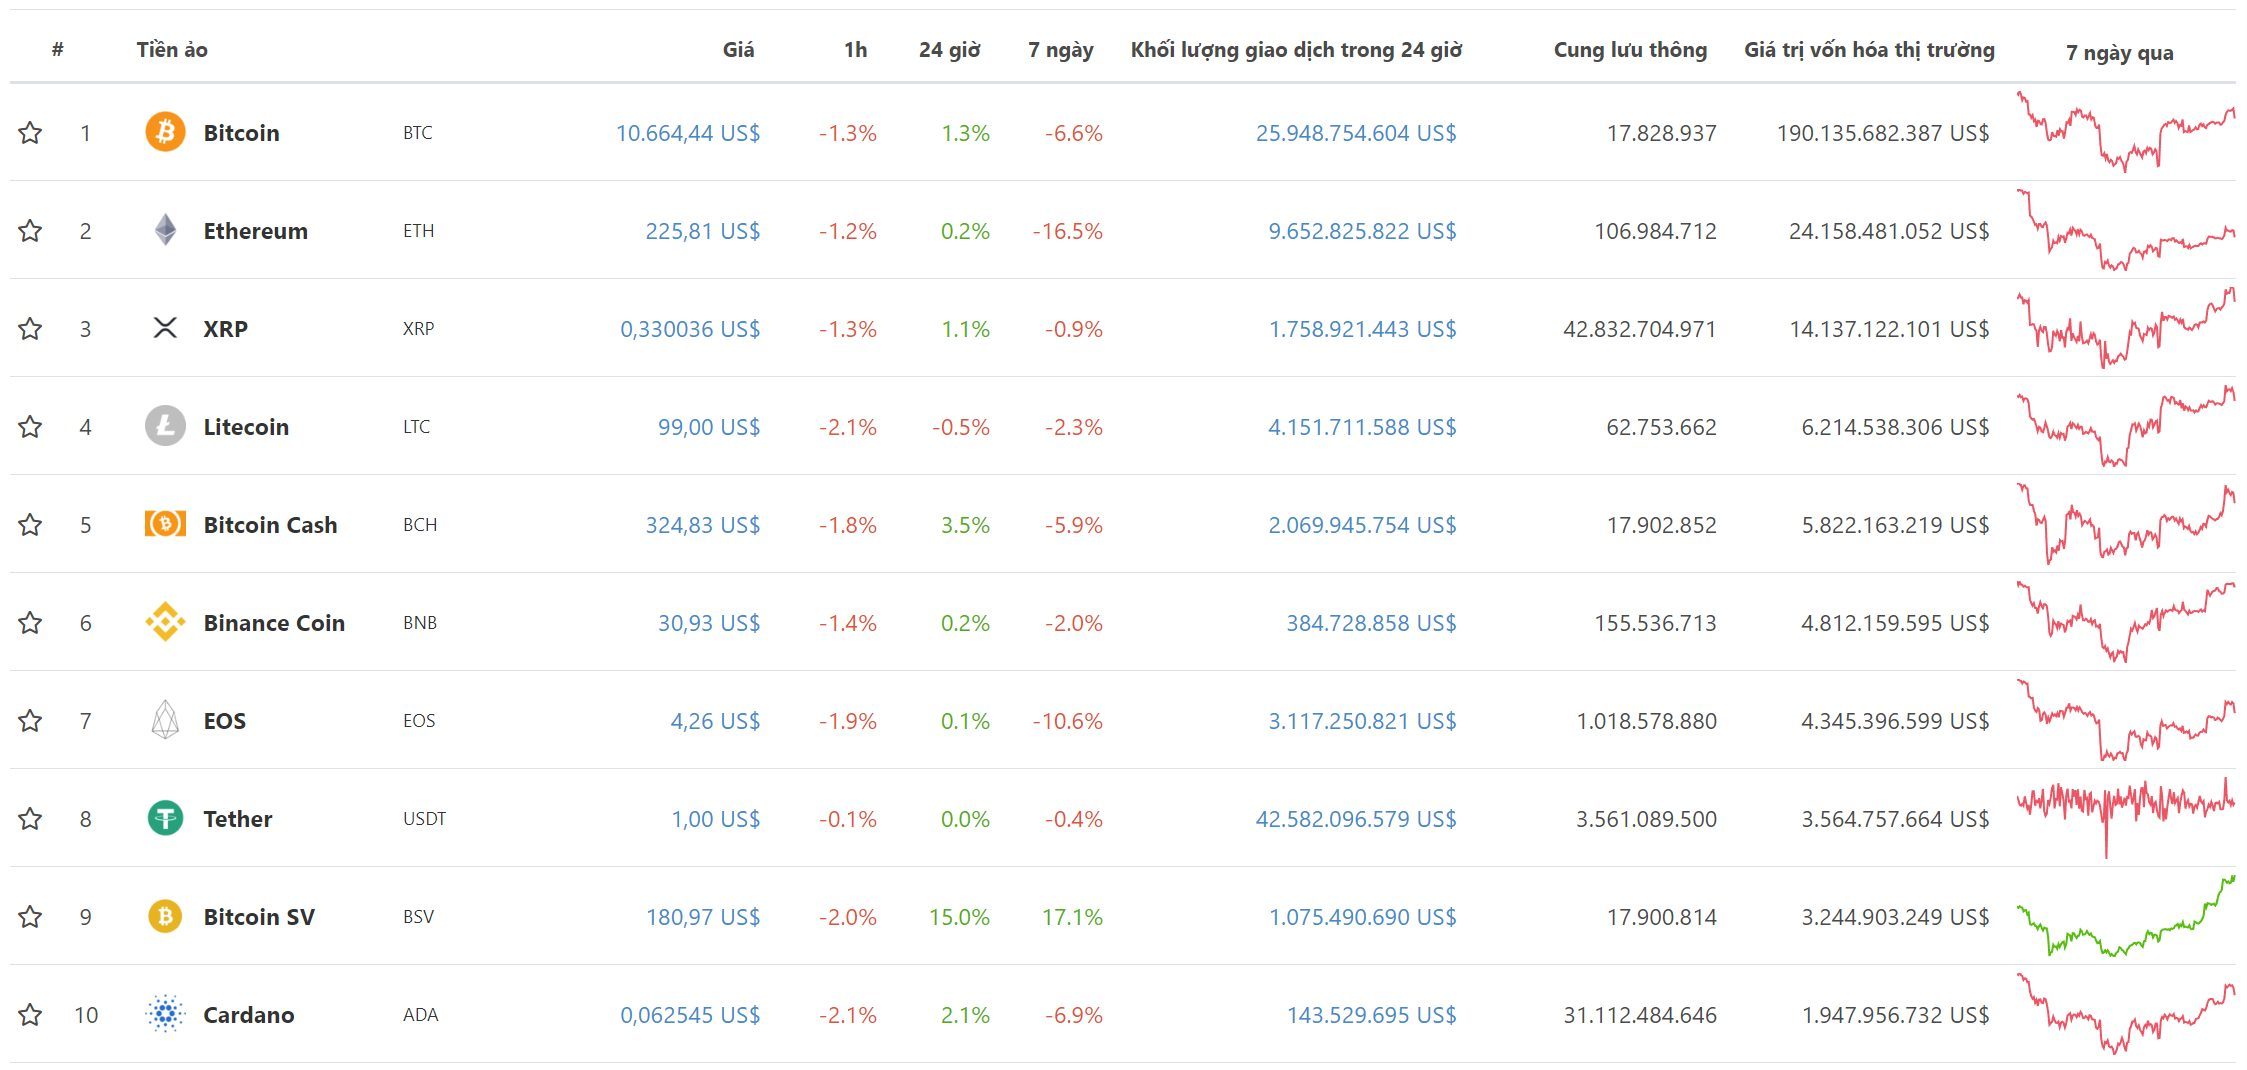2247x1070 pixels.
Task: Sort by Giá trị vốn hóa header
Action: 1869,49
